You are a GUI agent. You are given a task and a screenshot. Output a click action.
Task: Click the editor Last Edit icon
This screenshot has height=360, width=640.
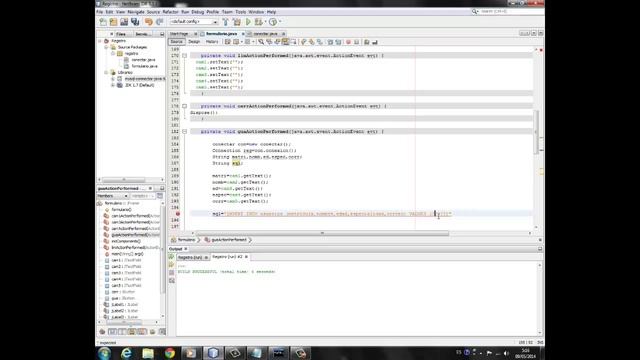(x=228, y=42)
